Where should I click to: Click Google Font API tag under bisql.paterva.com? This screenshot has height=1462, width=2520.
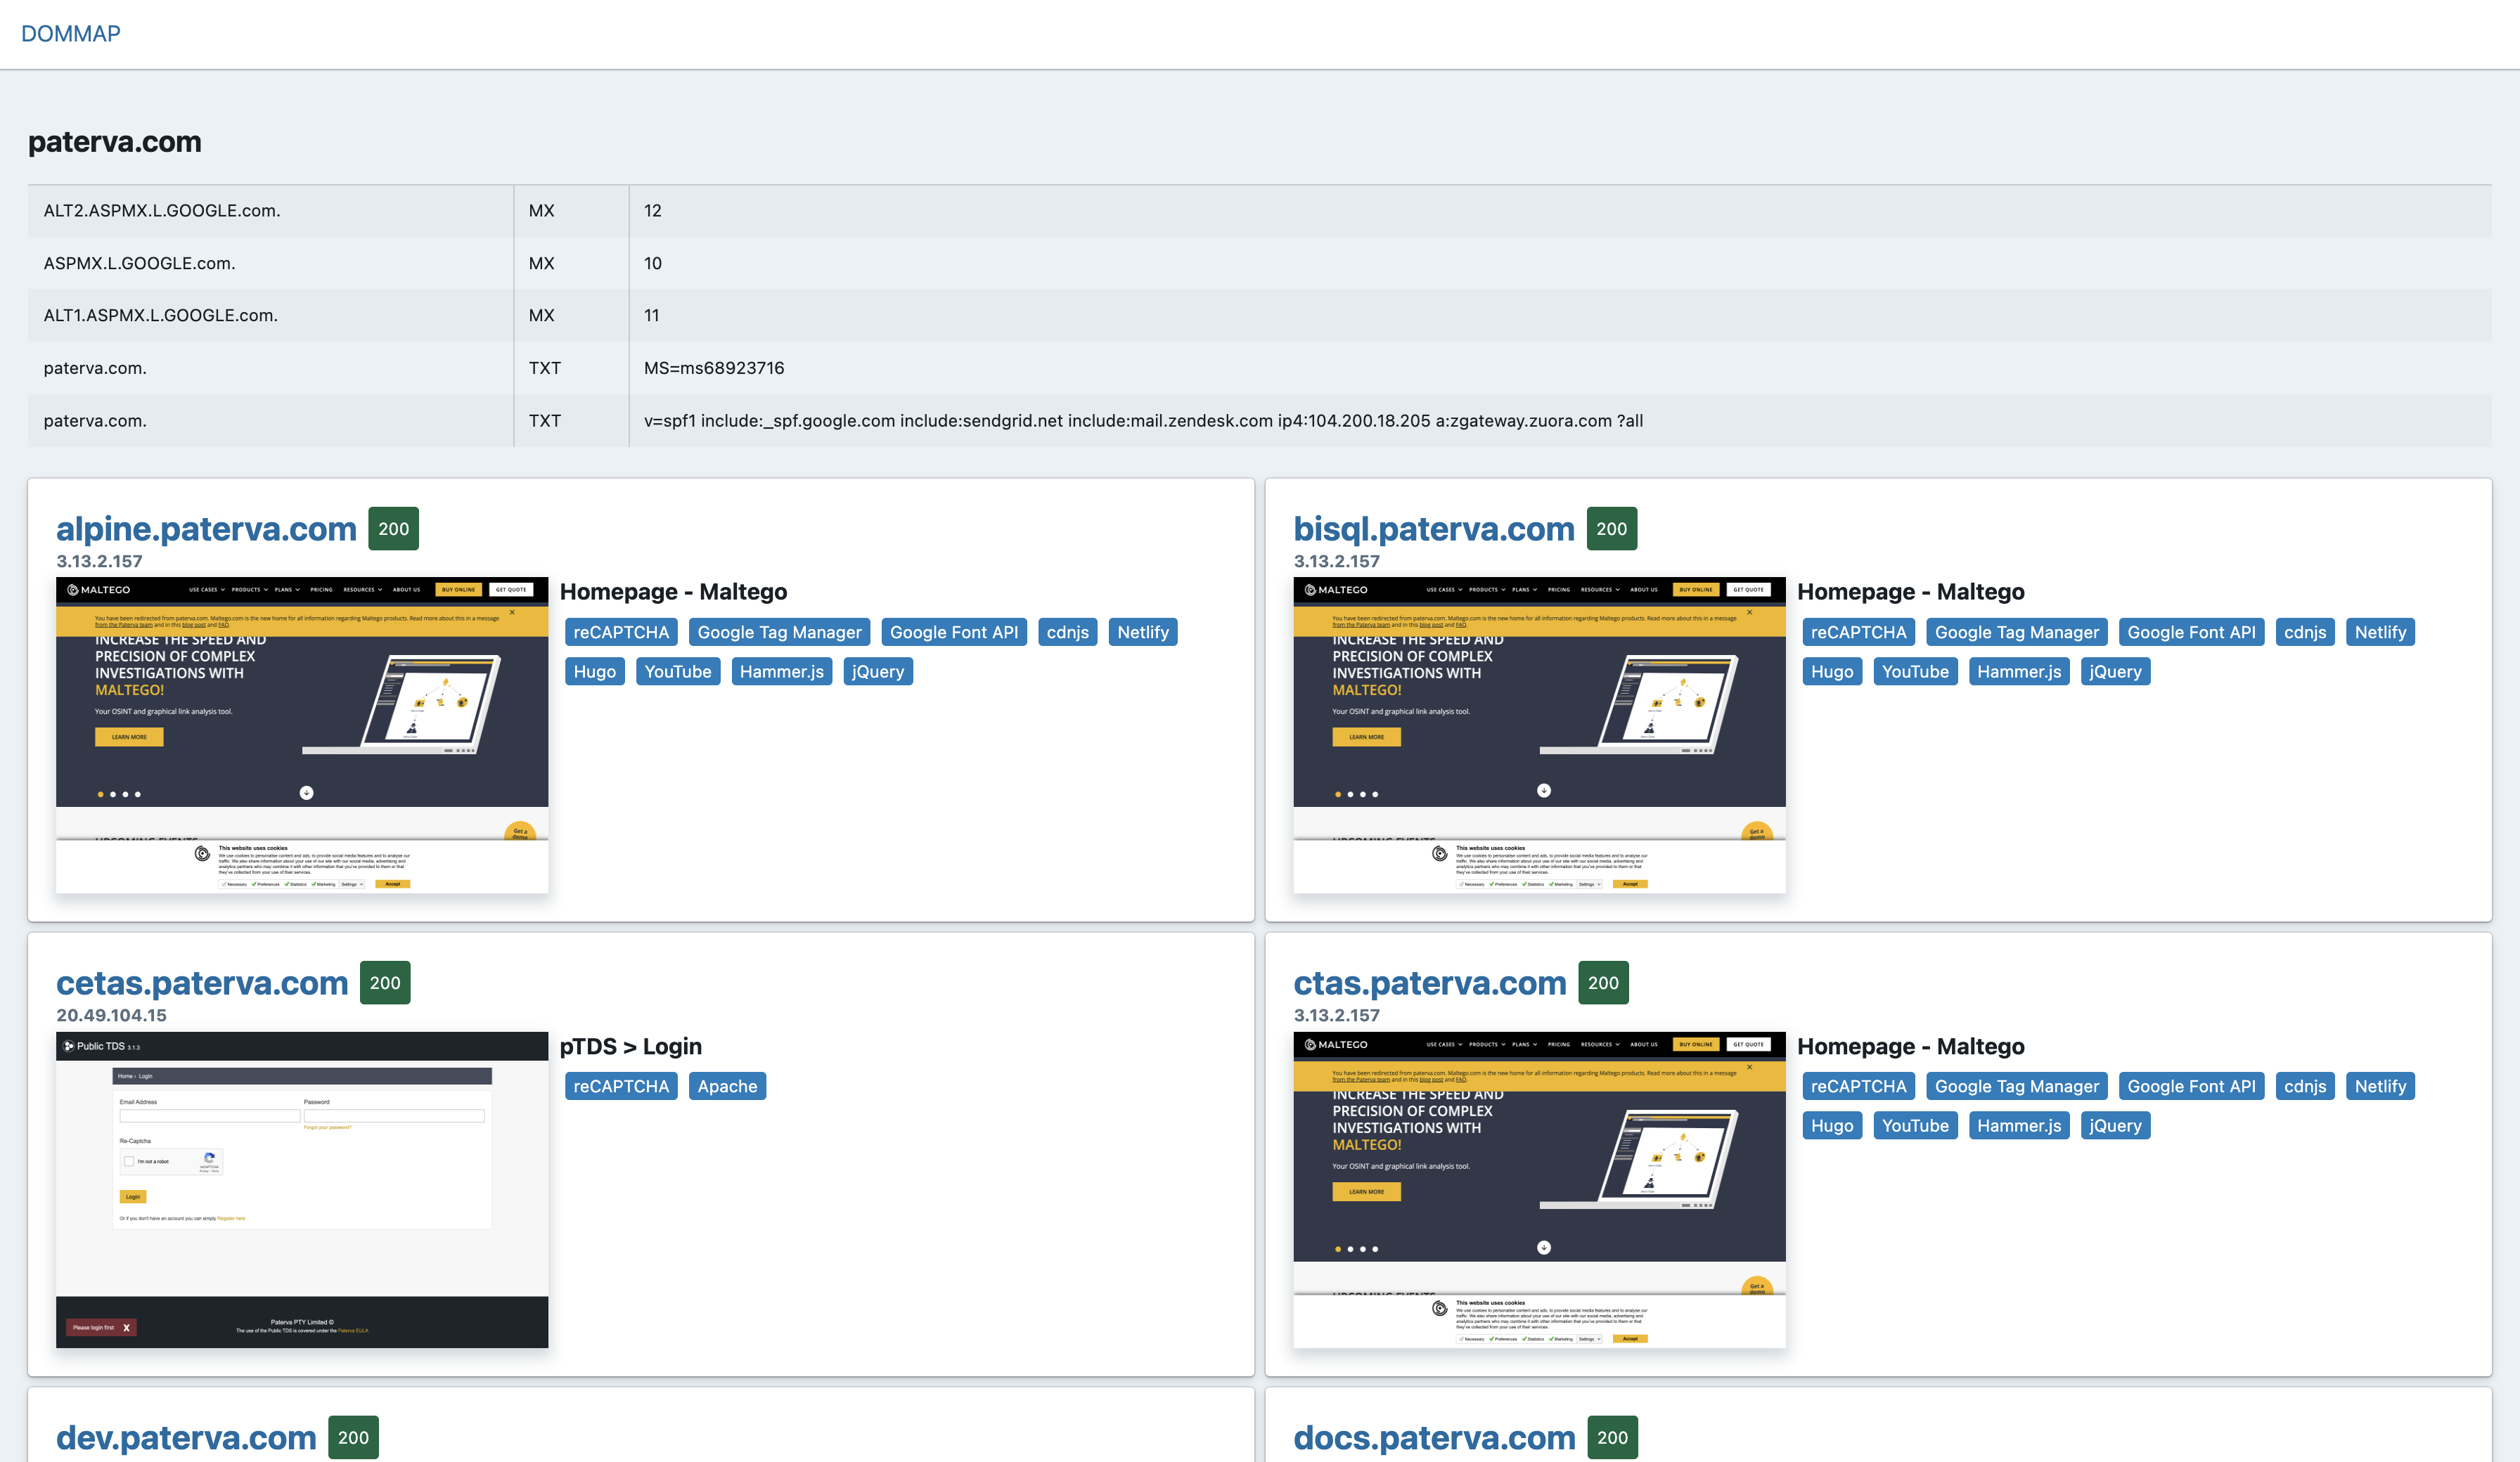[2191, 632]
